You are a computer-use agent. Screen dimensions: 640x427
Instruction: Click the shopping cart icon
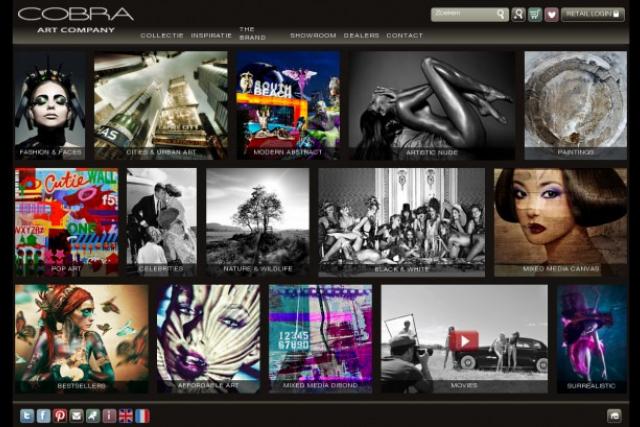click(x=534, y=15)
